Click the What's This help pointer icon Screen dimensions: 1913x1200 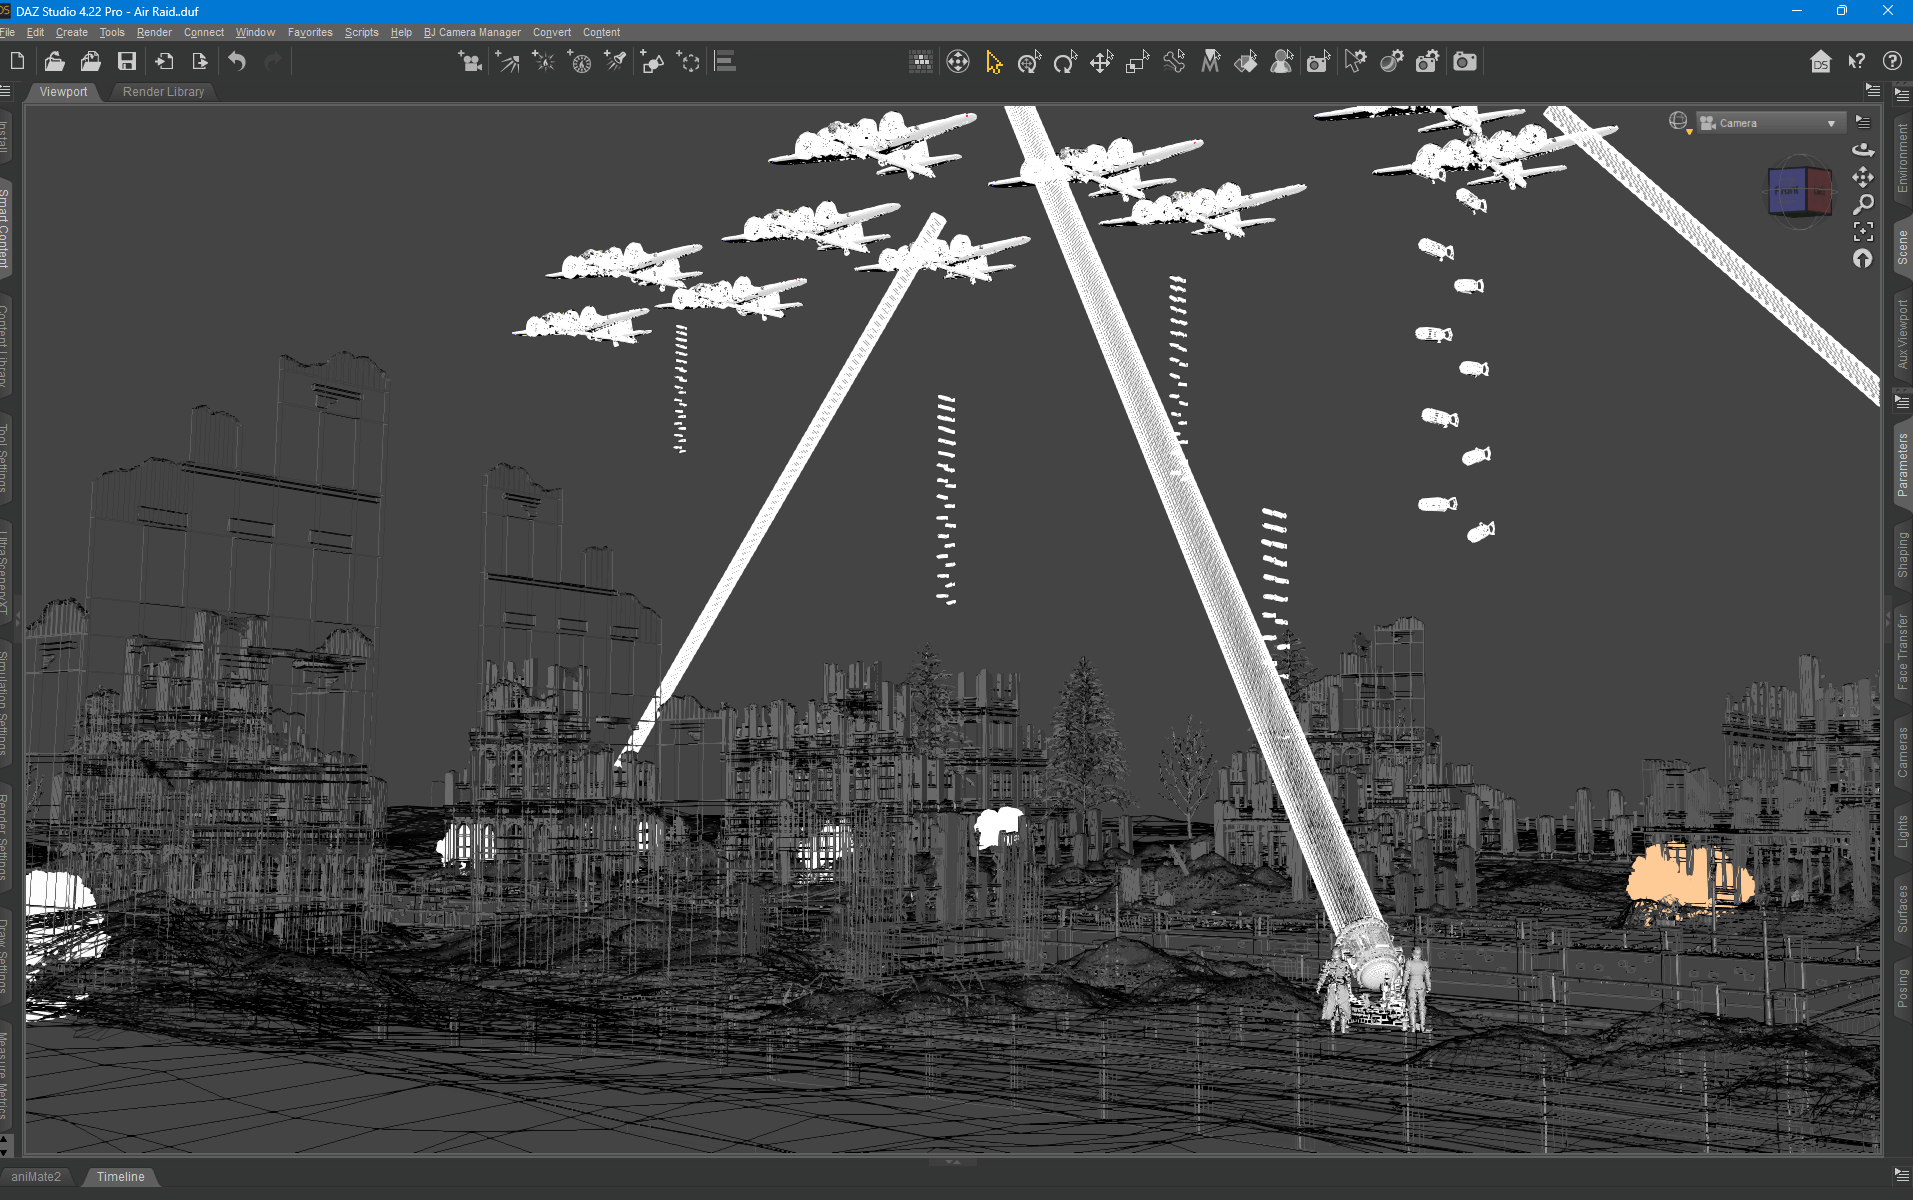click(x=1857, y=62)
